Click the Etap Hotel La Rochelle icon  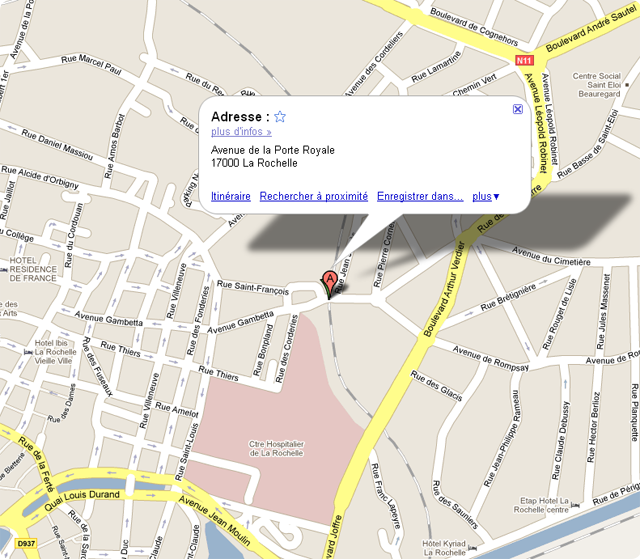point(575,505)
